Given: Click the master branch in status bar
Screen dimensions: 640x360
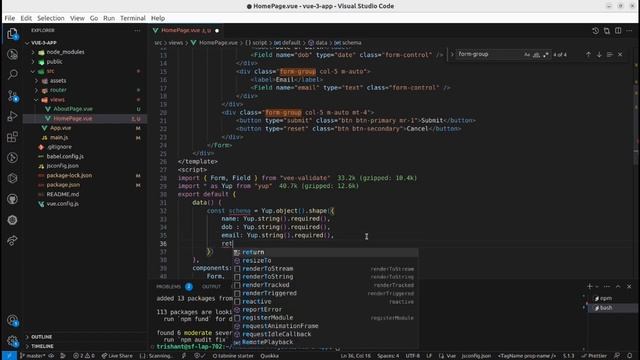Looking at the screenshot, I should pos(33,356).
